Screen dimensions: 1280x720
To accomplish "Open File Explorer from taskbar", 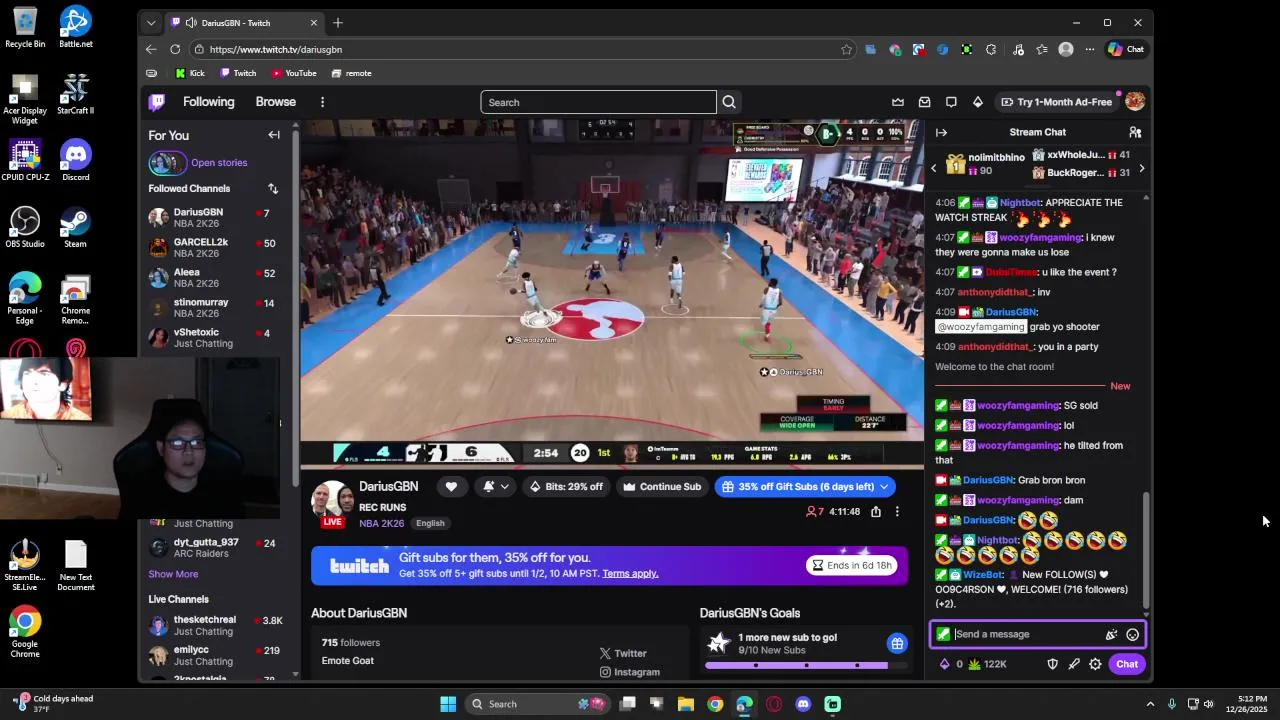I will coord(686,704).
